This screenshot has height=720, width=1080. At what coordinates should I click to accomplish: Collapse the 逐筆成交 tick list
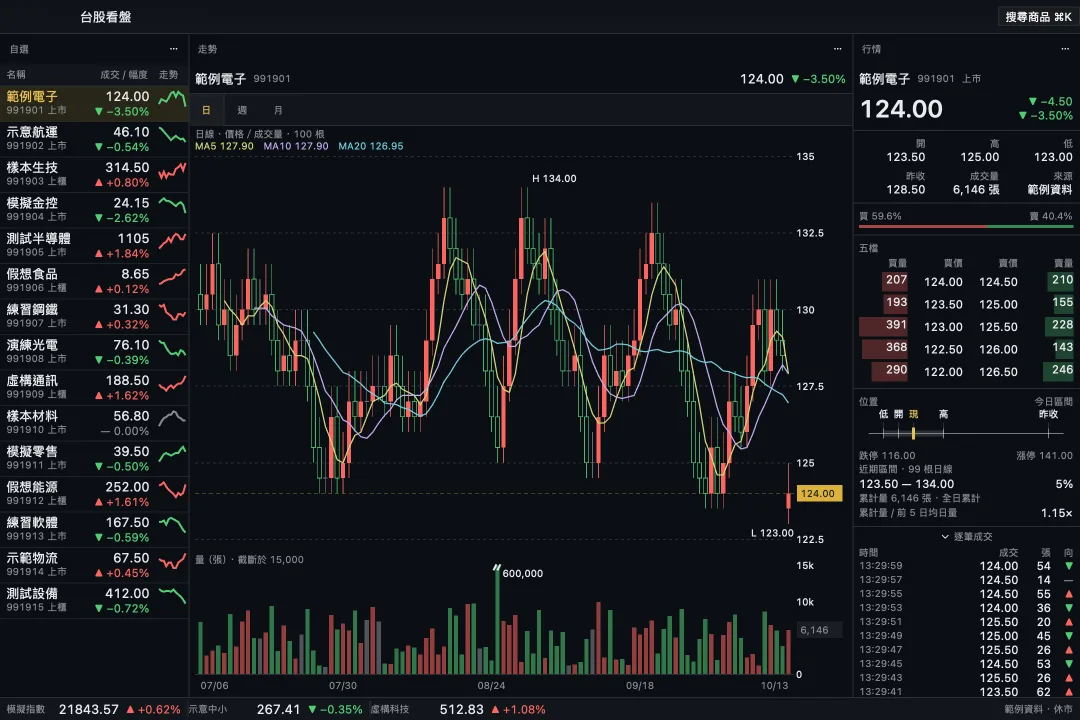(x=966, y=537)
